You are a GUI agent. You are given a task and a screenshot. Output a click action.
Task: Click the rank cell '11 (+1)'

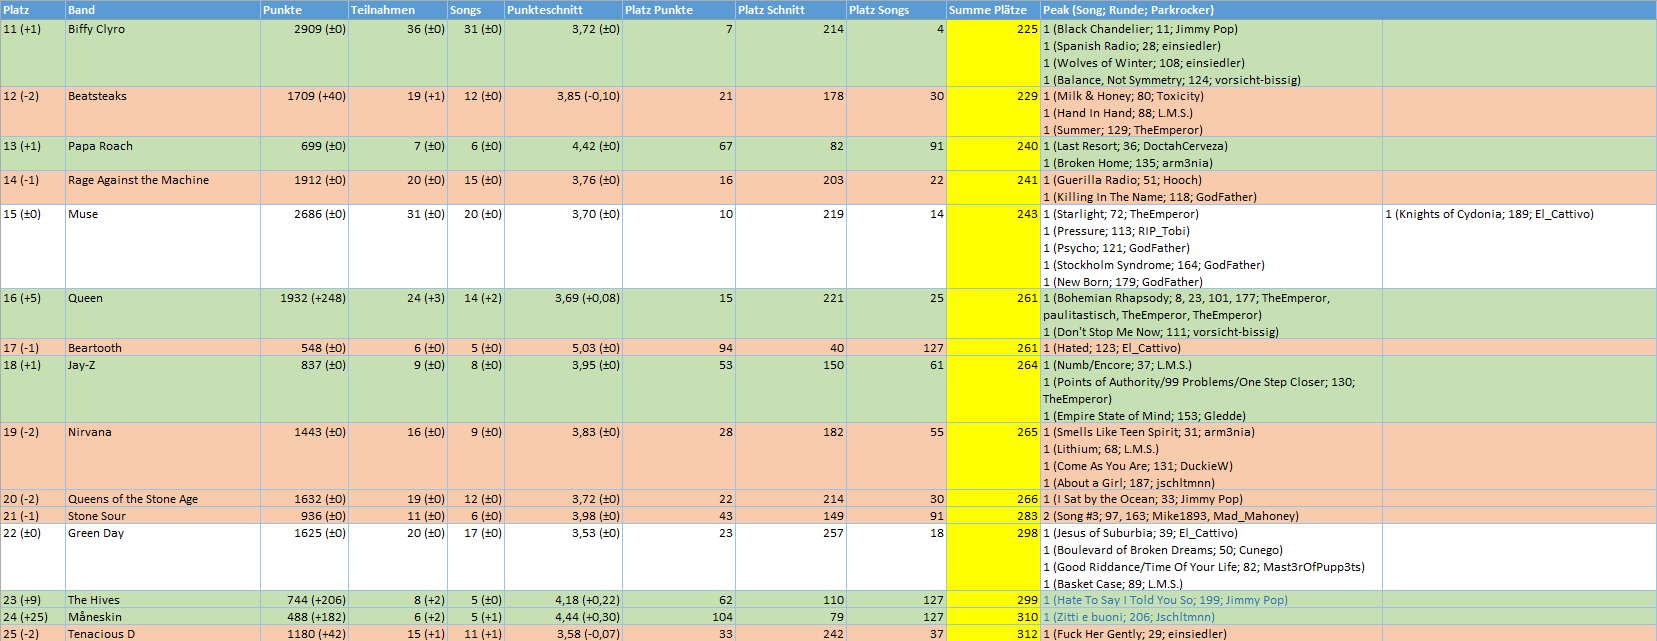click(33, 54)
